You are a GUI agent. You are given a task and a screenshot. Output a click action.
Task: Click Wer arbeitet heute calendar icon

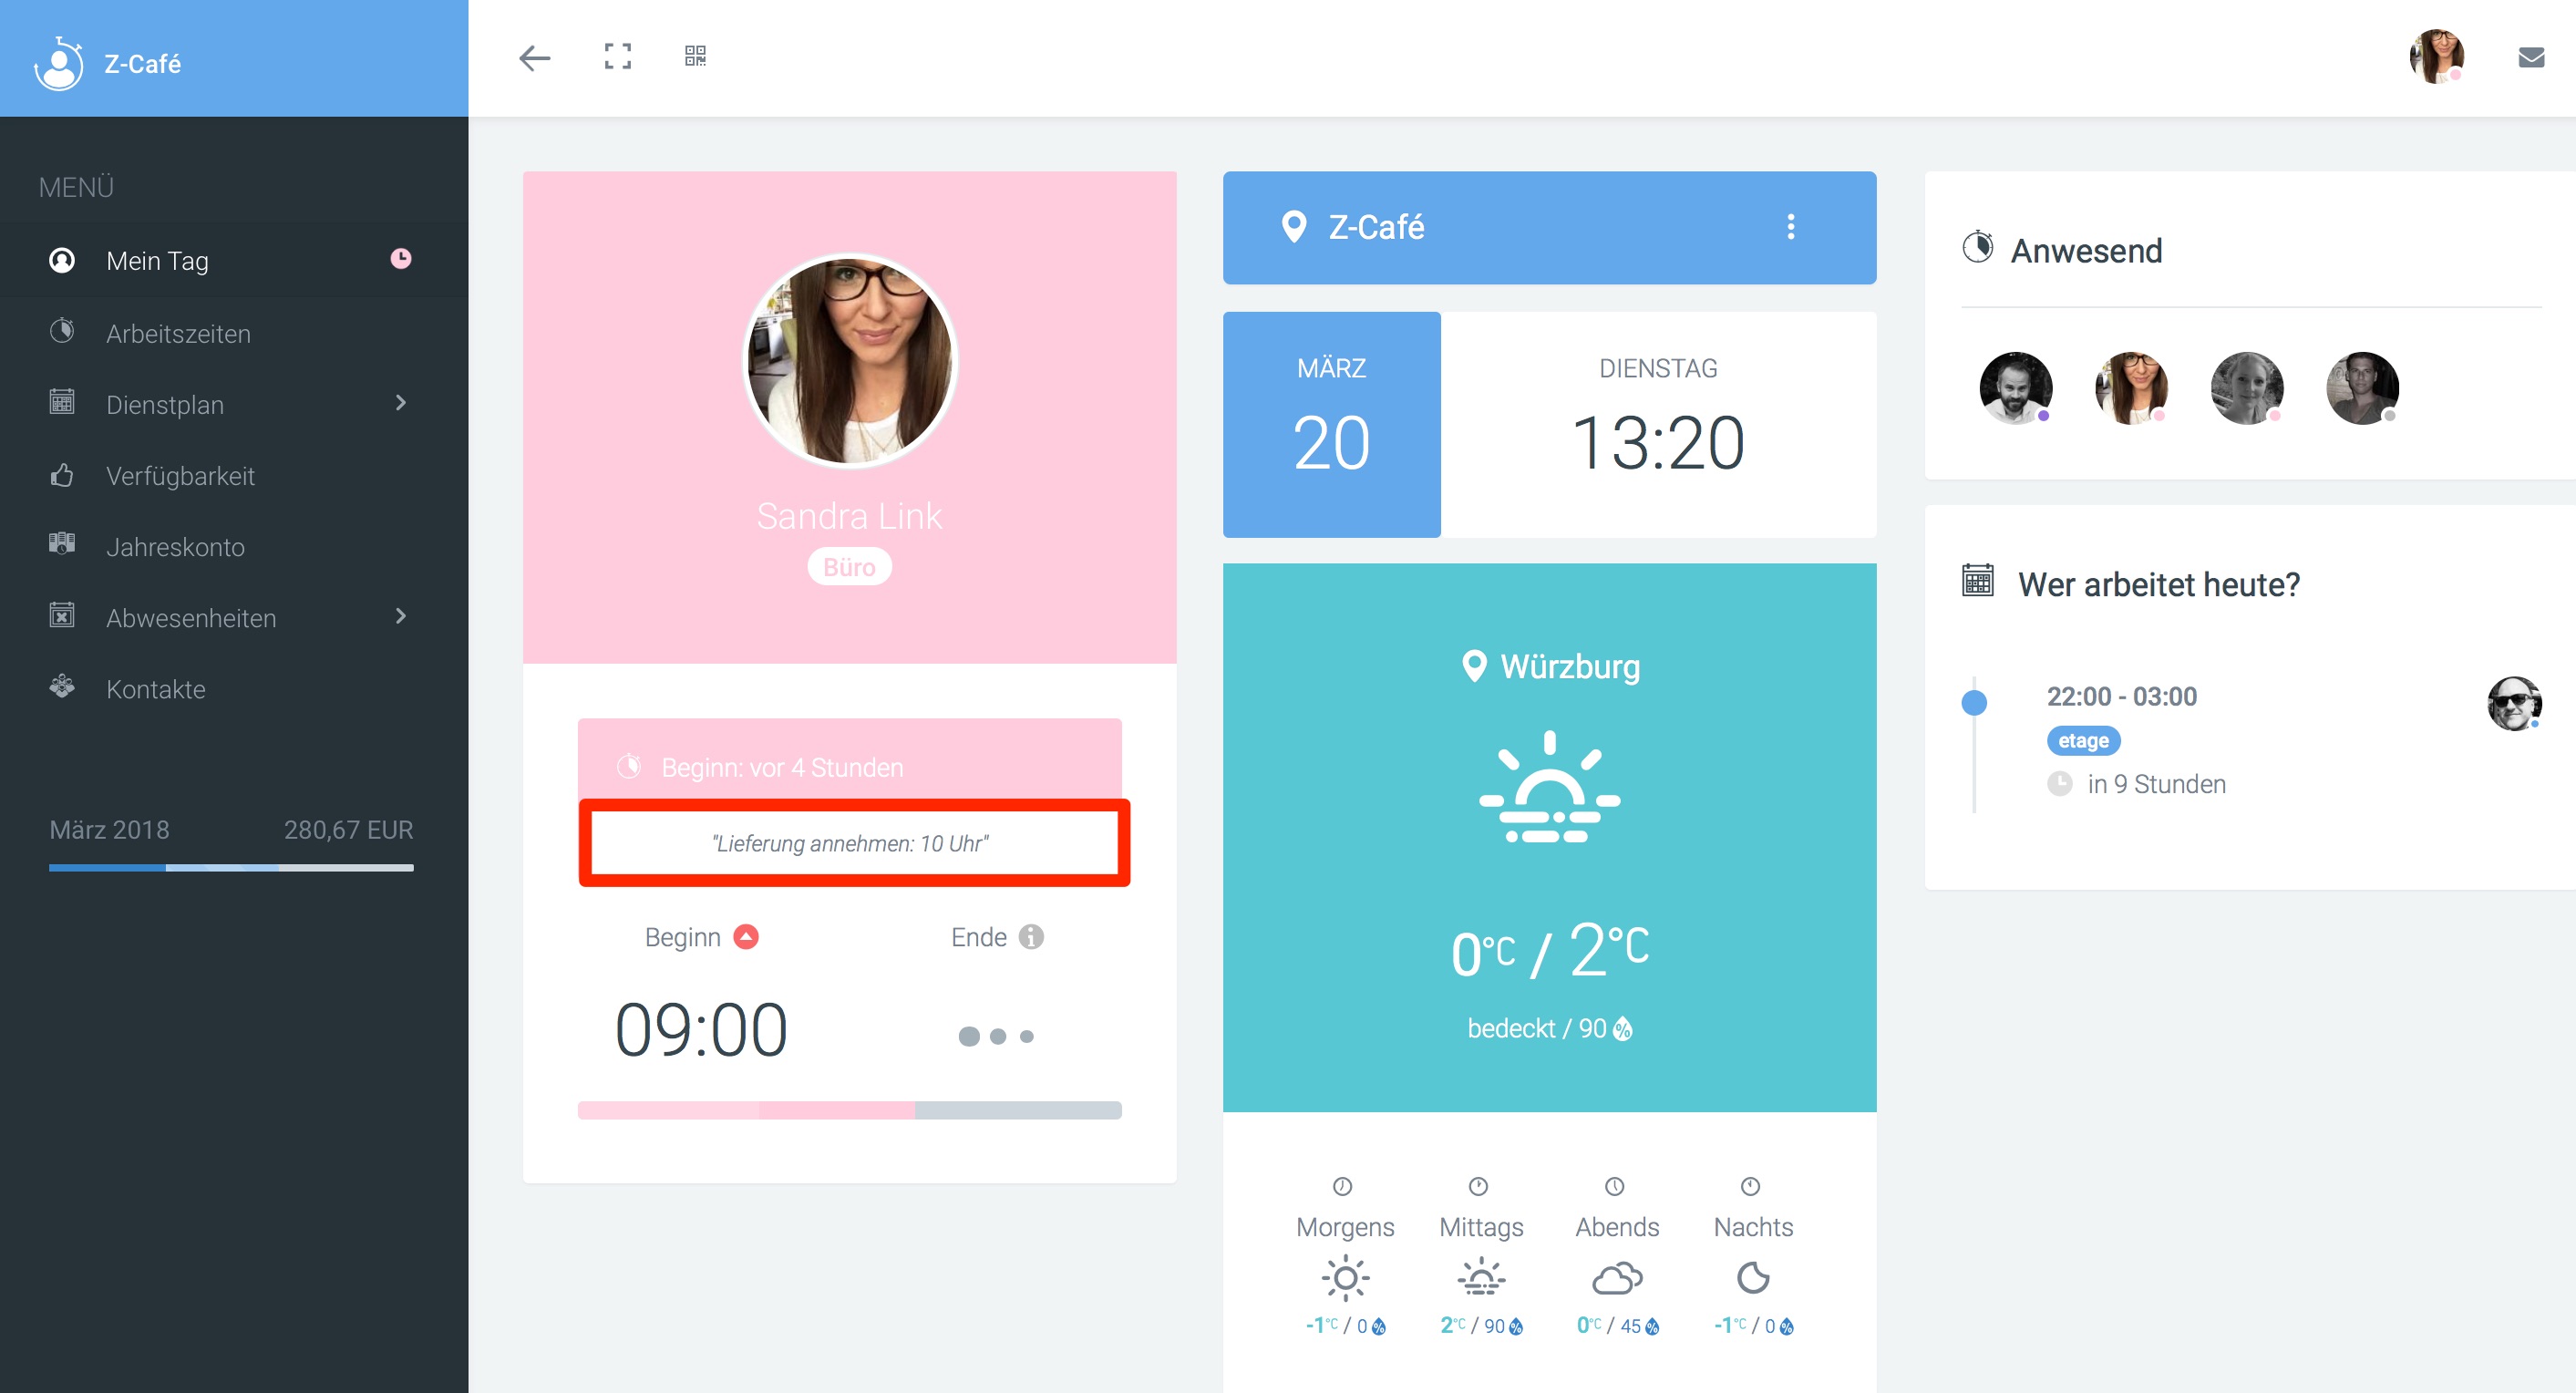1977,580
